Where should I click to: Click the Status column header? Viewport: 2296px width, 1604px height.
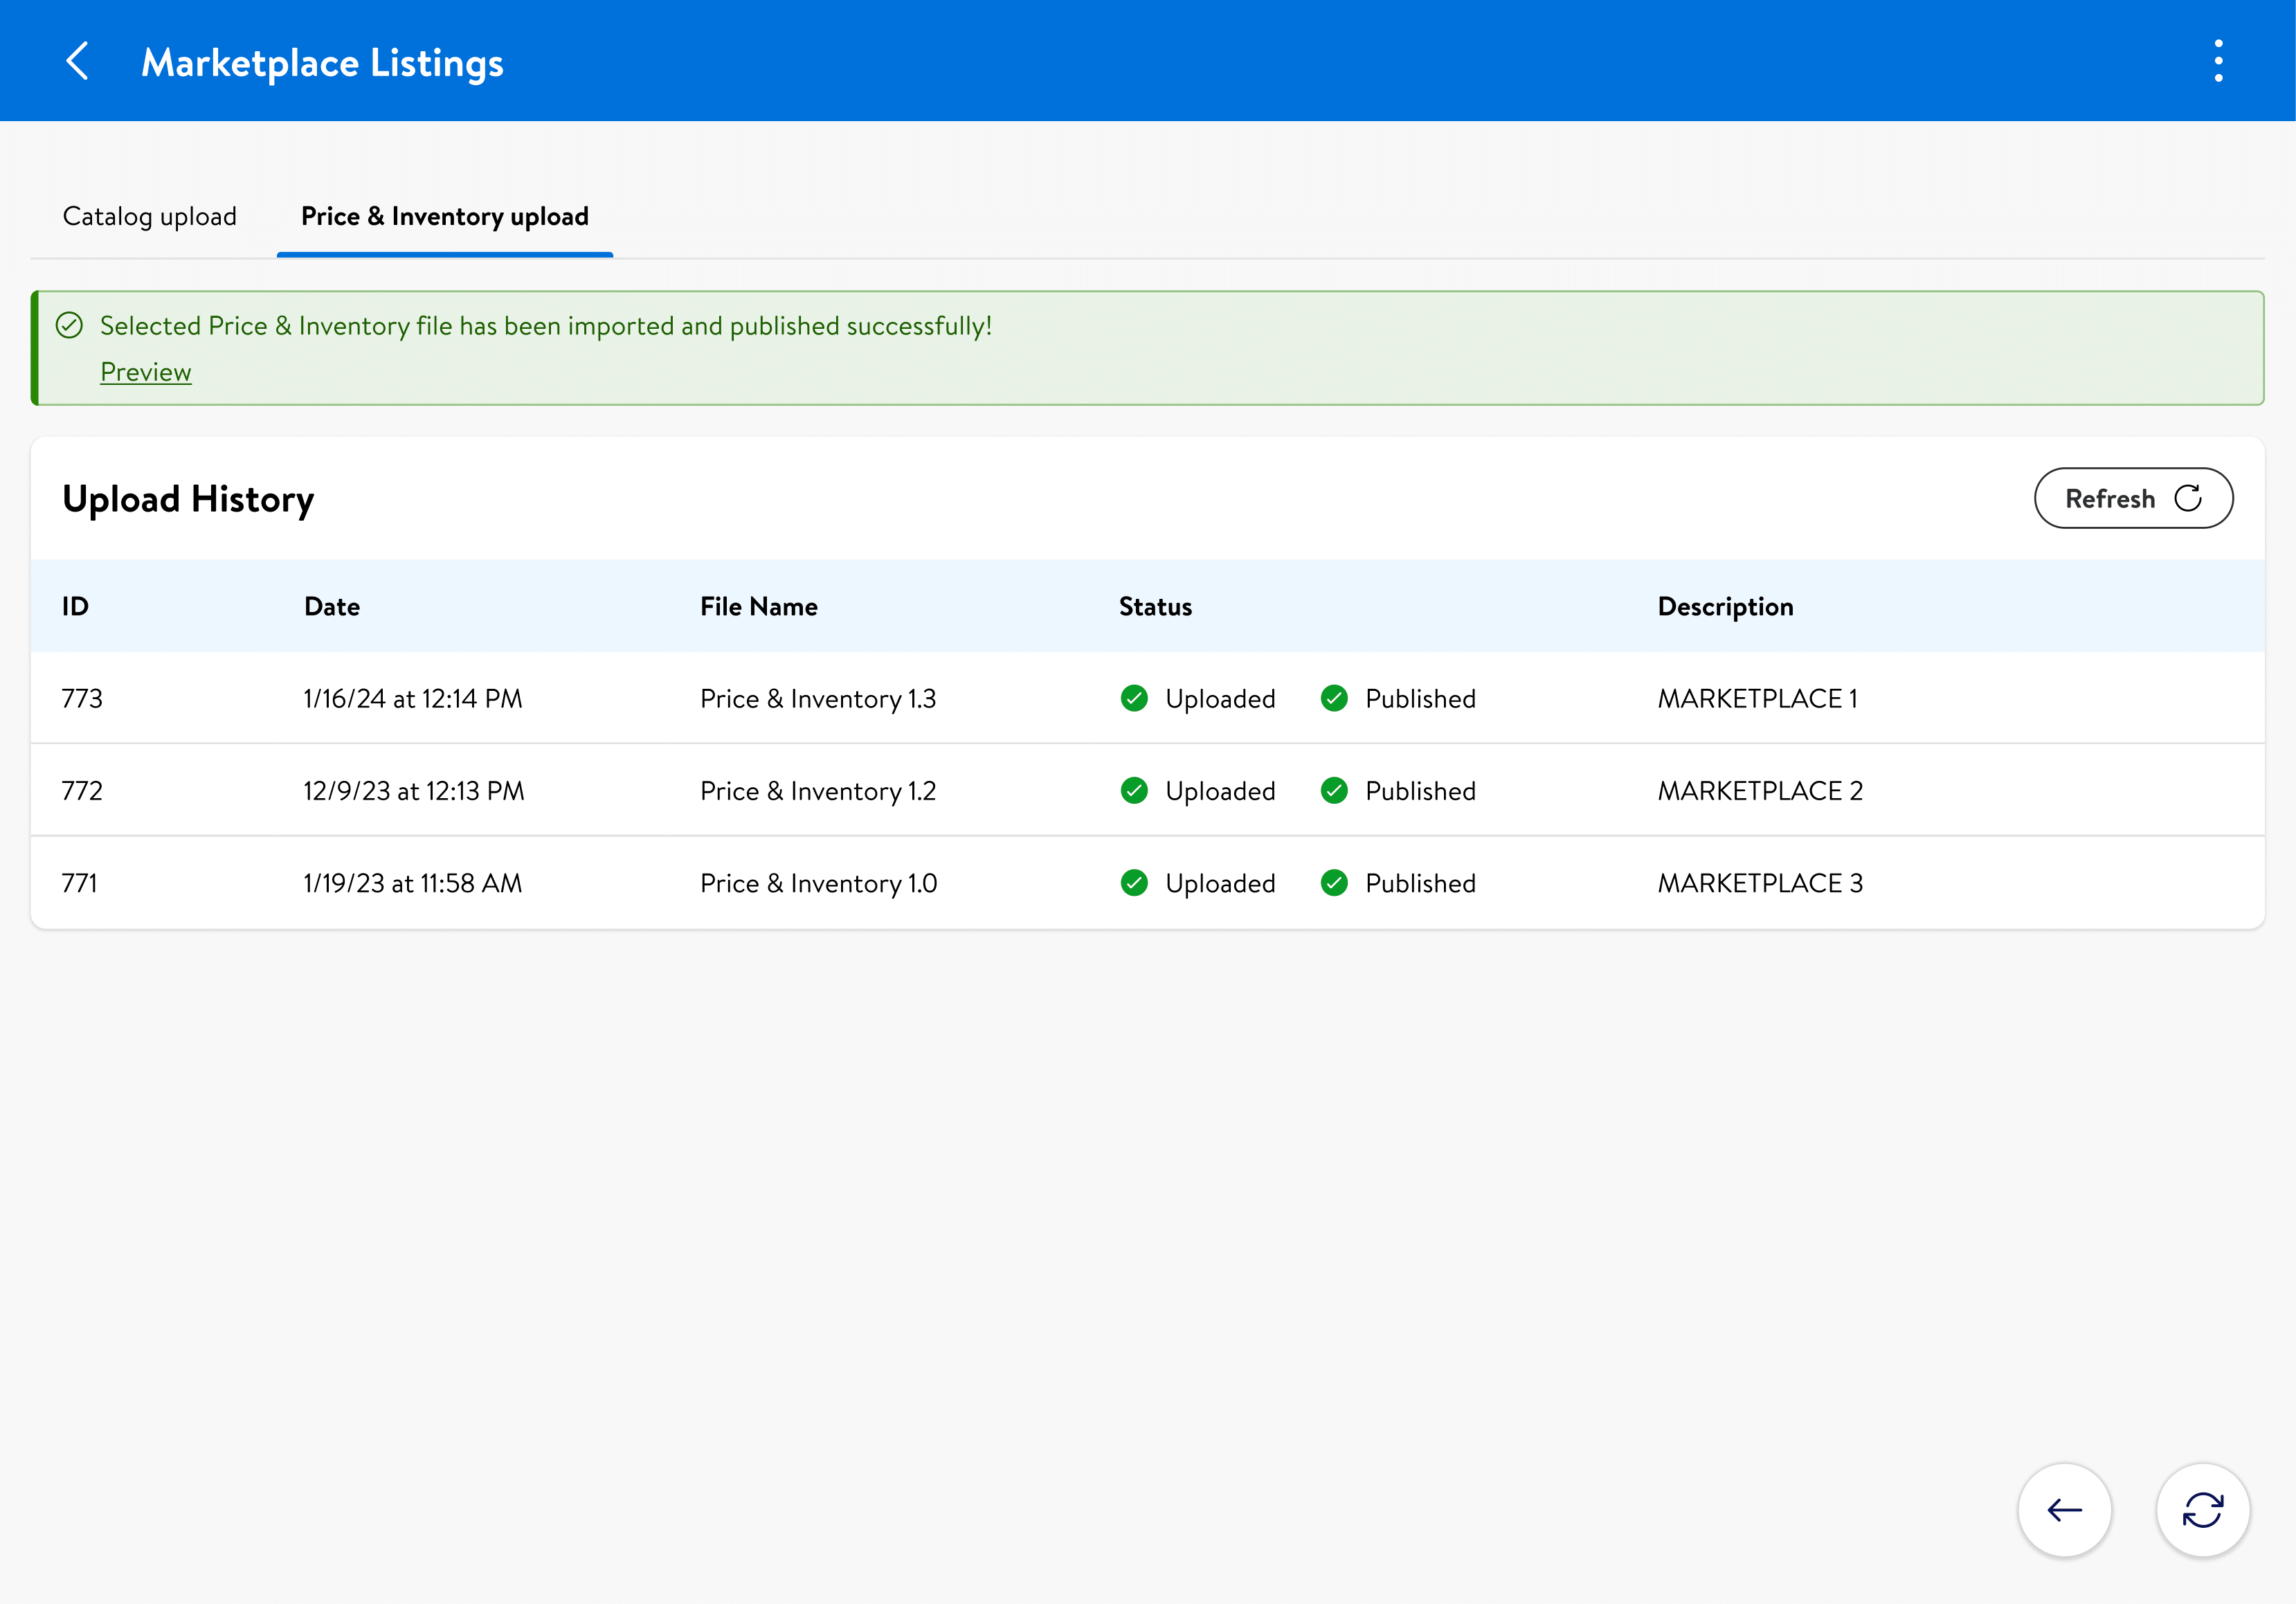point(1155,607)
